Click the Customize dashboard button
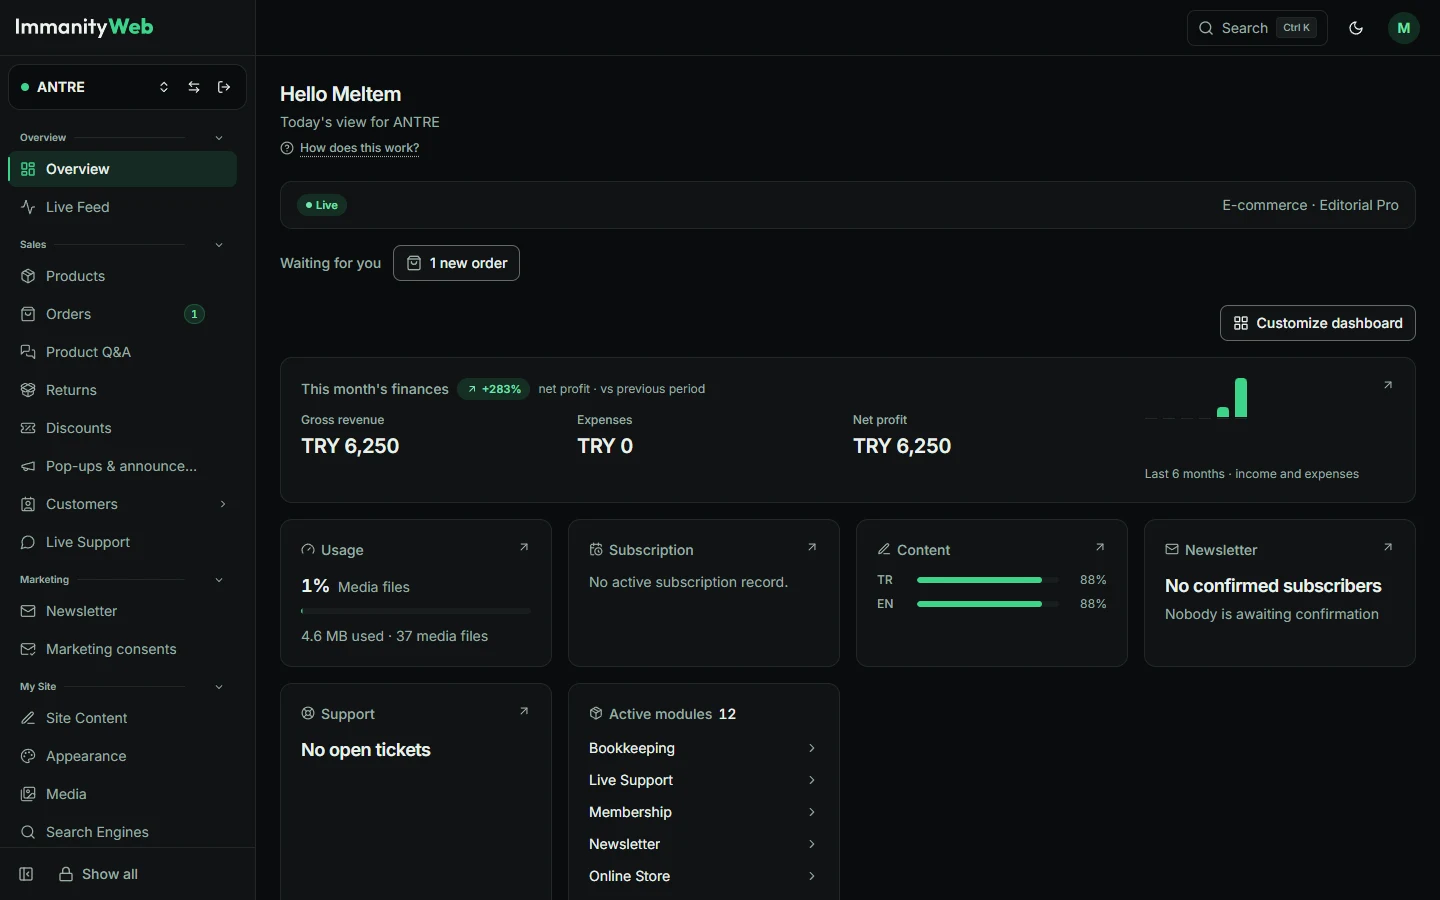1440x900 pixels. coord(1318,323)
